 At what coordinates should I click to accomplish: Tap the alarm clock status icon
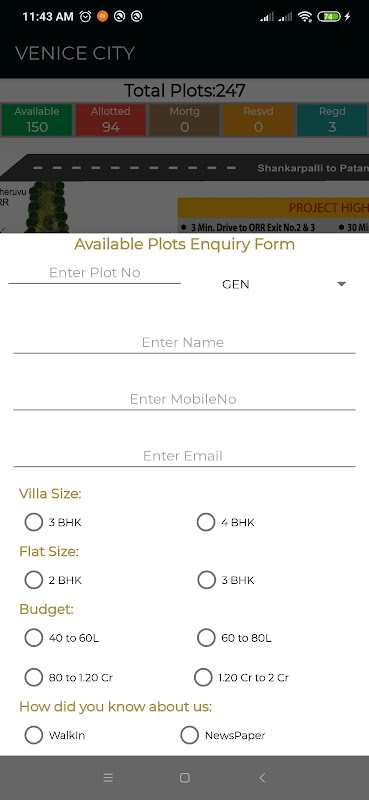coord(85,16)
